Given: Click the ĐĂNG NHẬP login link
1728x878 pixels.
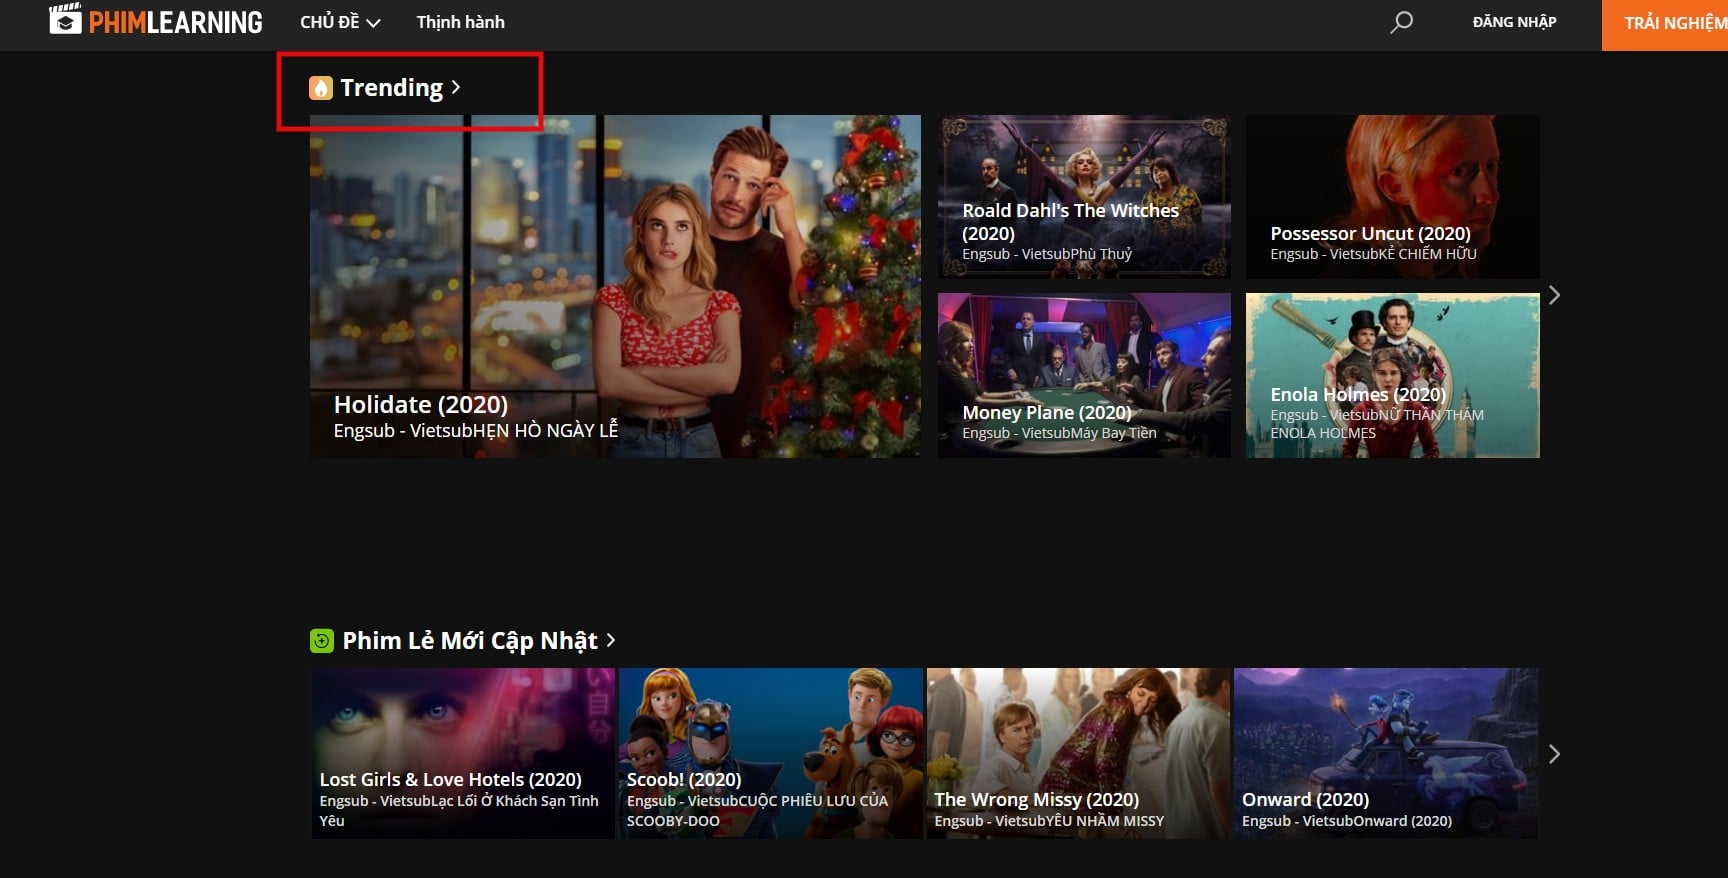Looking at the screenshot, I should point(1514,22).
